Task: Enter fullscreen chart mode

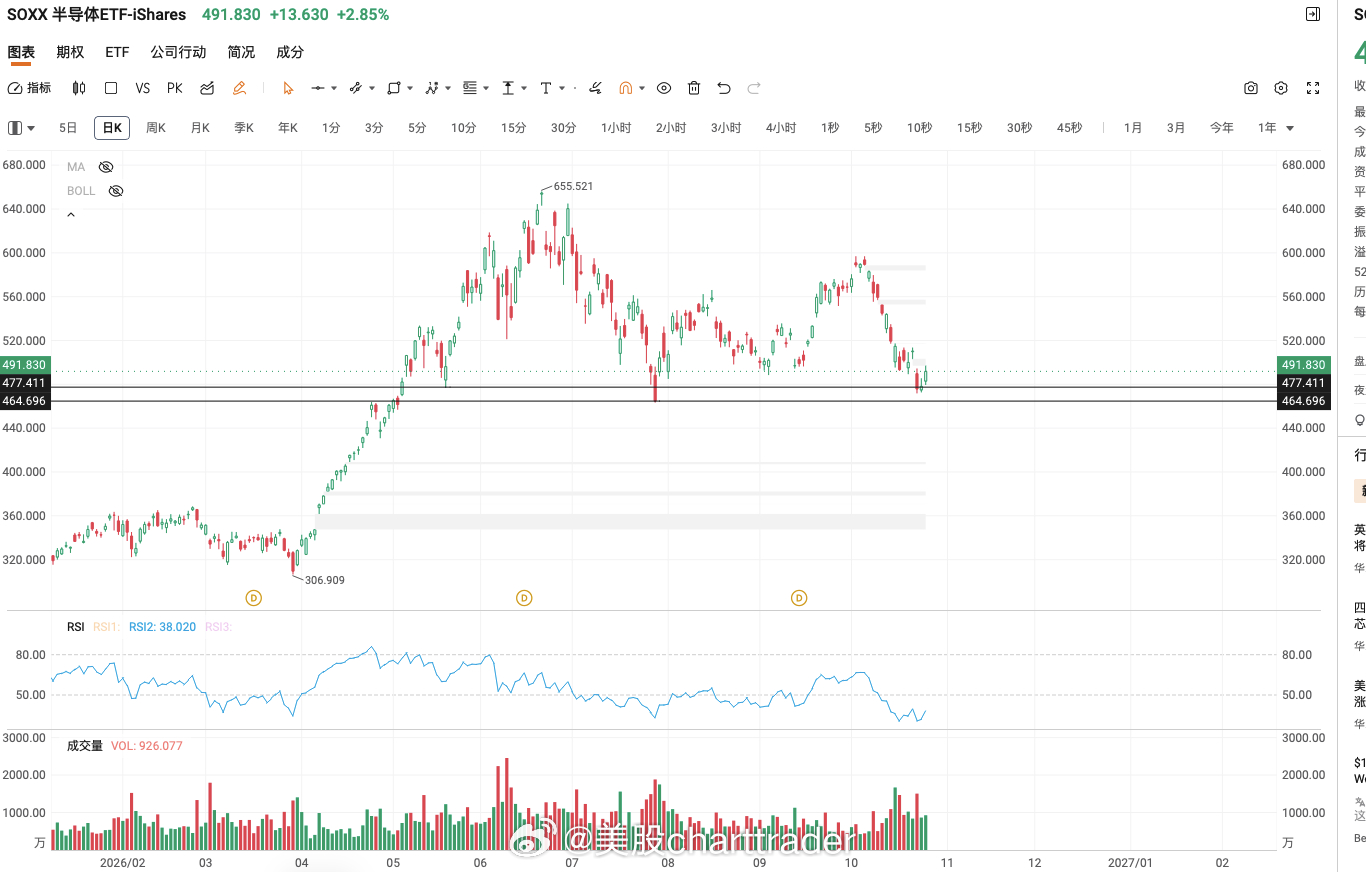Action: (1314, 88)
